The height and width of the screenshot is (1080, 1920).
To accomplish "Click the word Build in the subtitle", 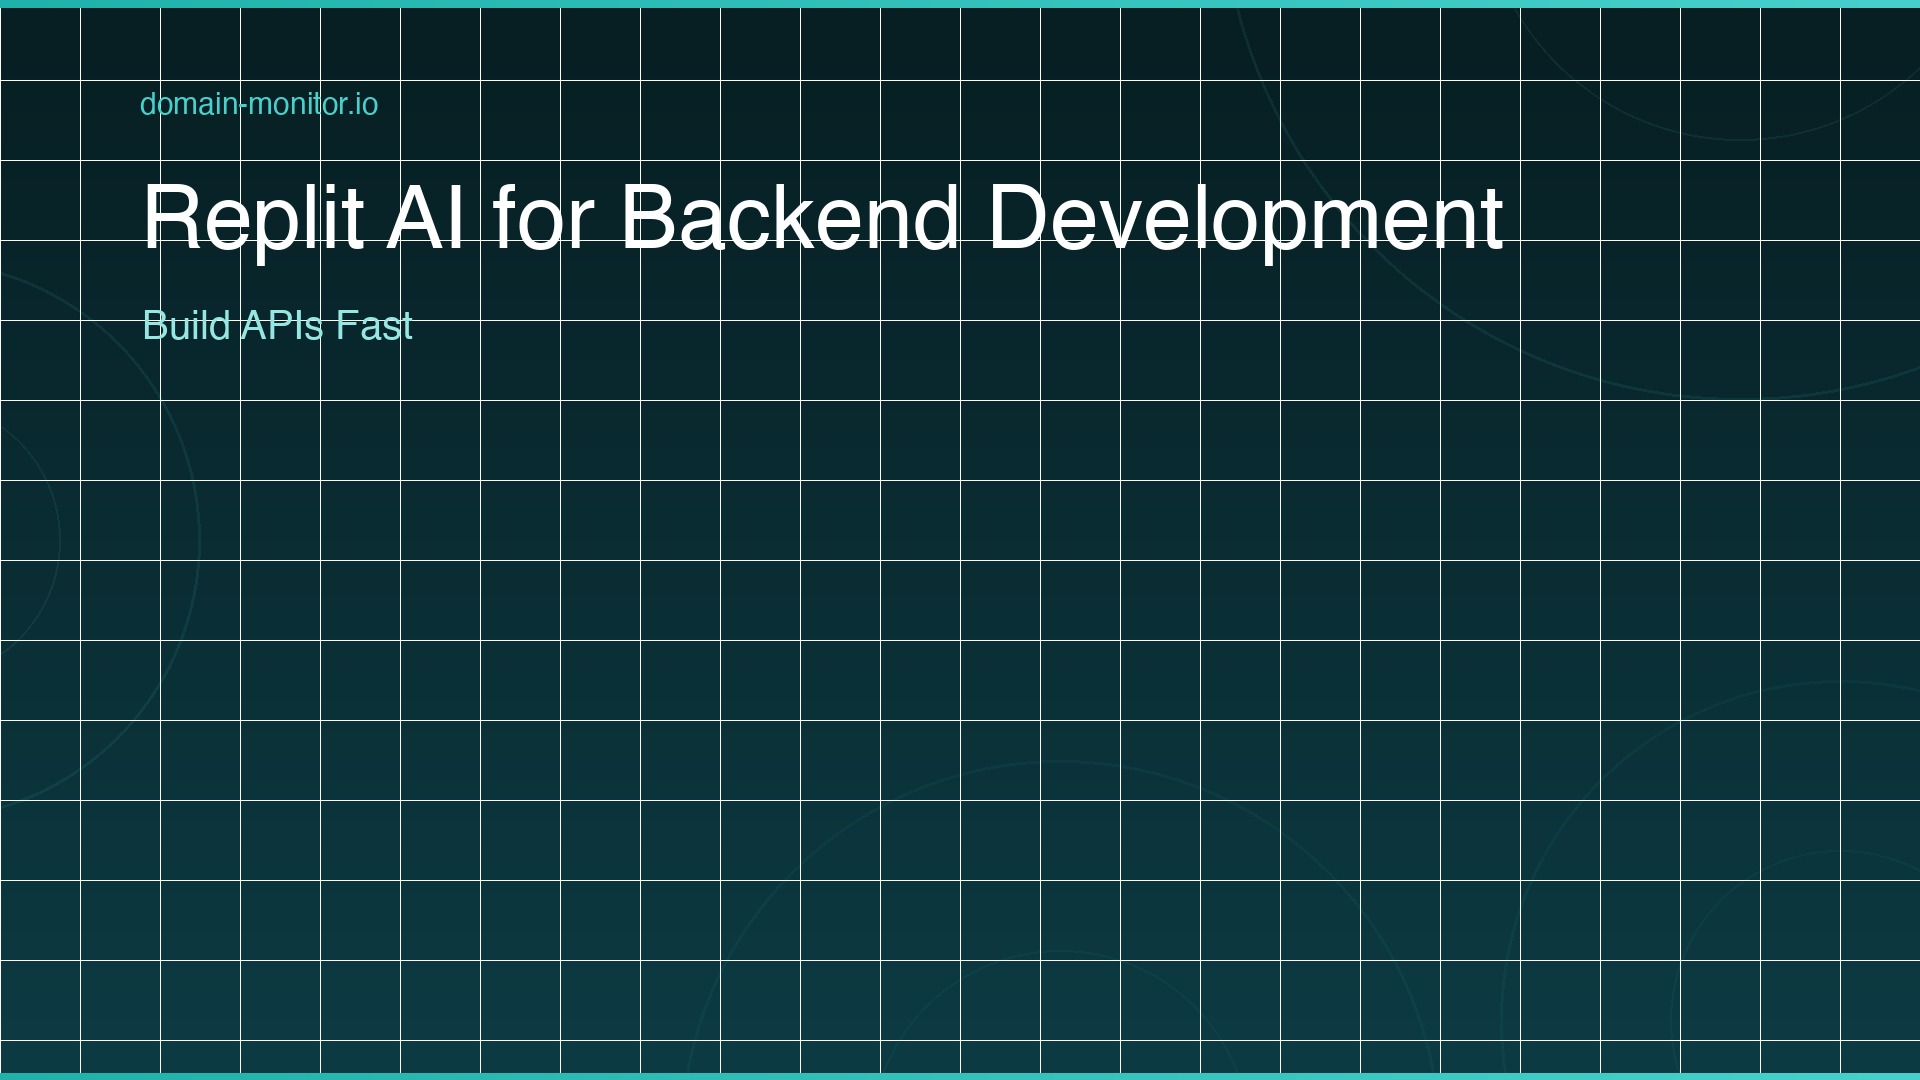I will (190, 326).
